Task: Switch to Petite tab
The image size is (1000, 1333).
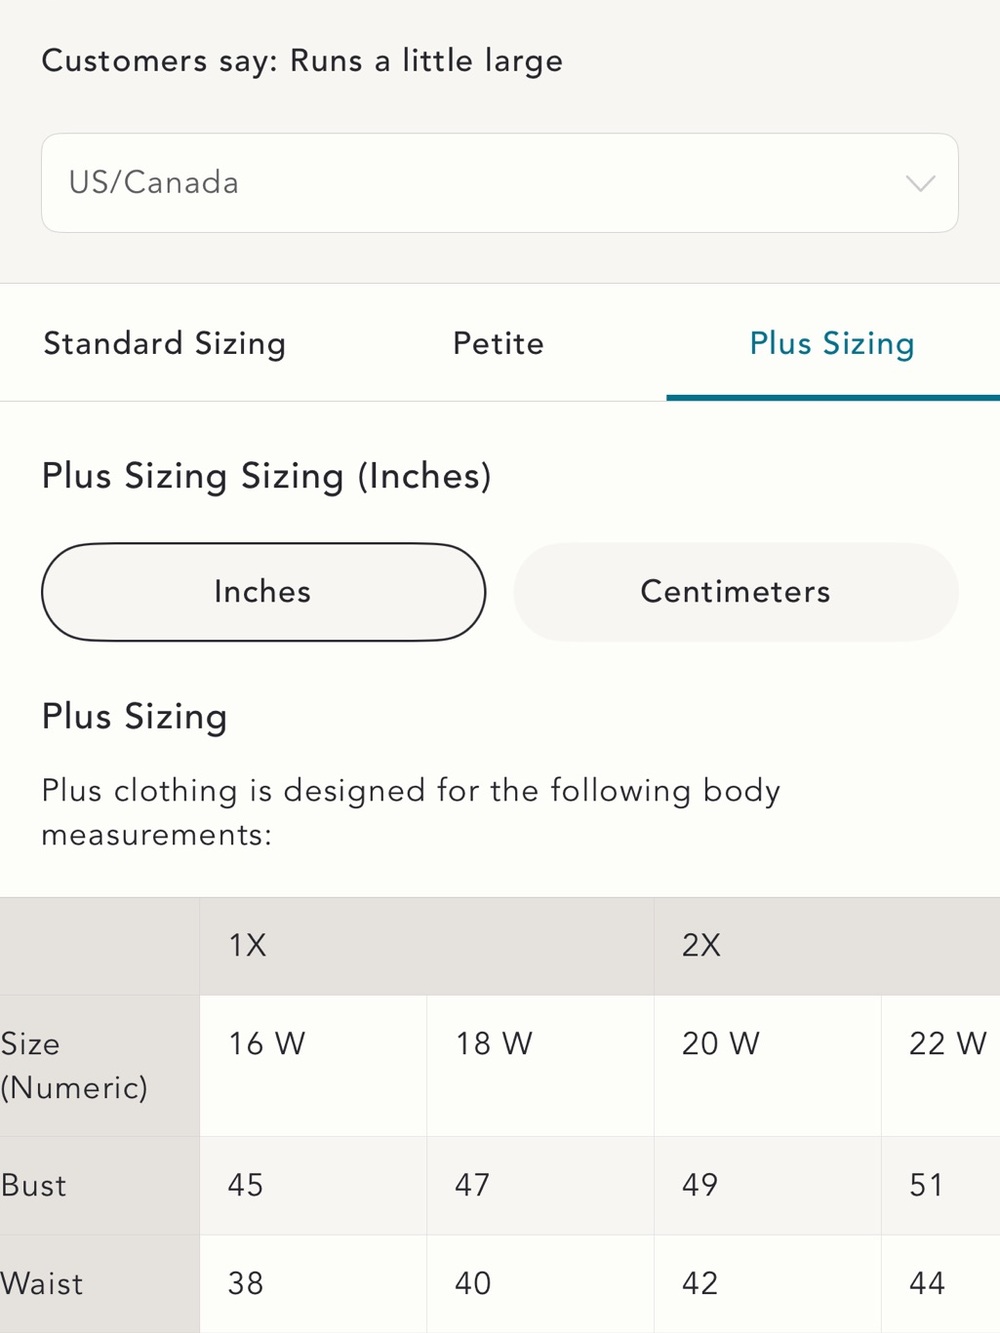Action: click(499, 343)
